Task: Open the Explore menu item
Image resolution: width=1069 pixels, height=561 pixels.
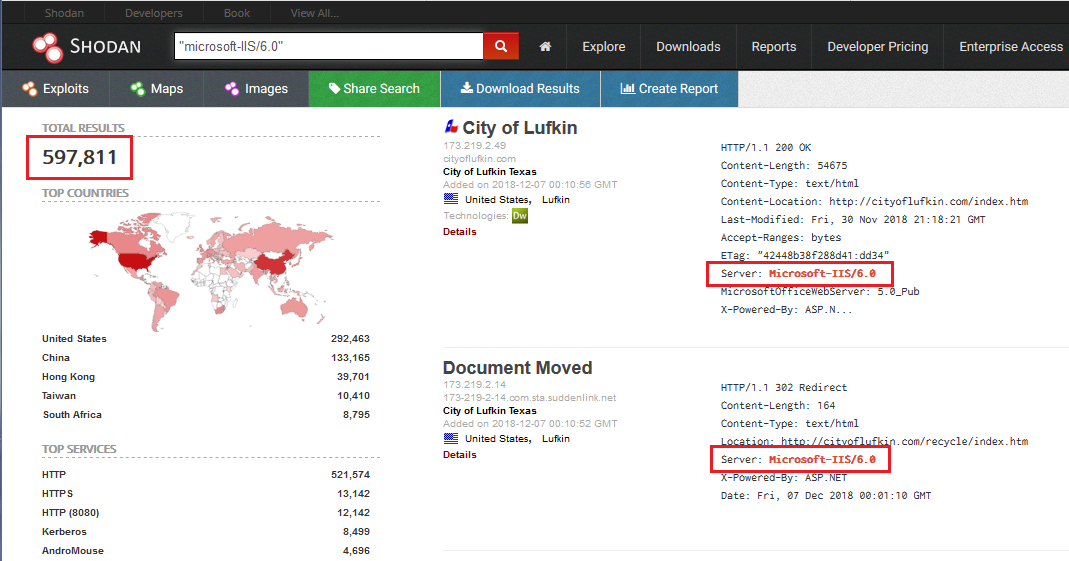Action: 603,46
